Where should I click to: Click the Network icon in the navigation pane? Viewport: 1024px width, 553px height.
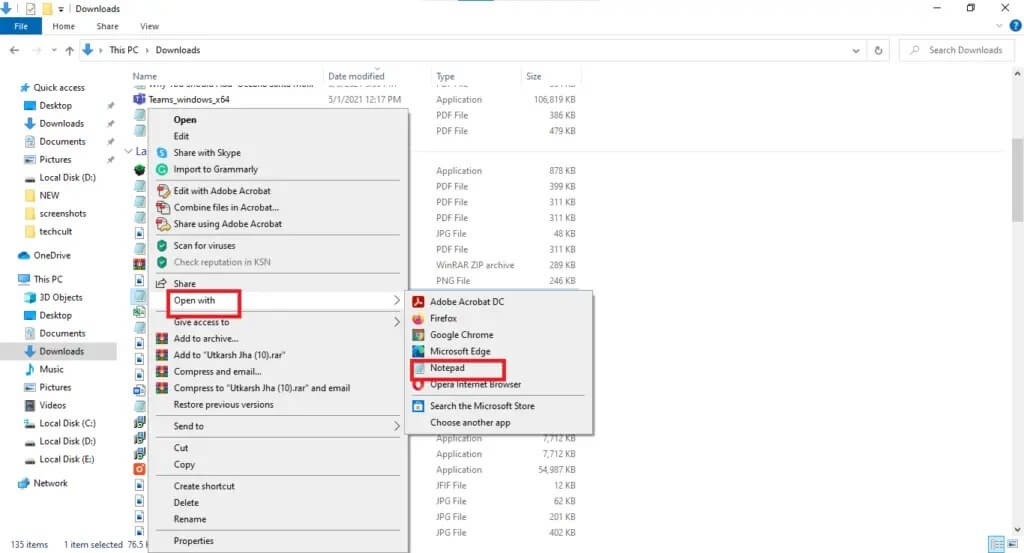24,483
